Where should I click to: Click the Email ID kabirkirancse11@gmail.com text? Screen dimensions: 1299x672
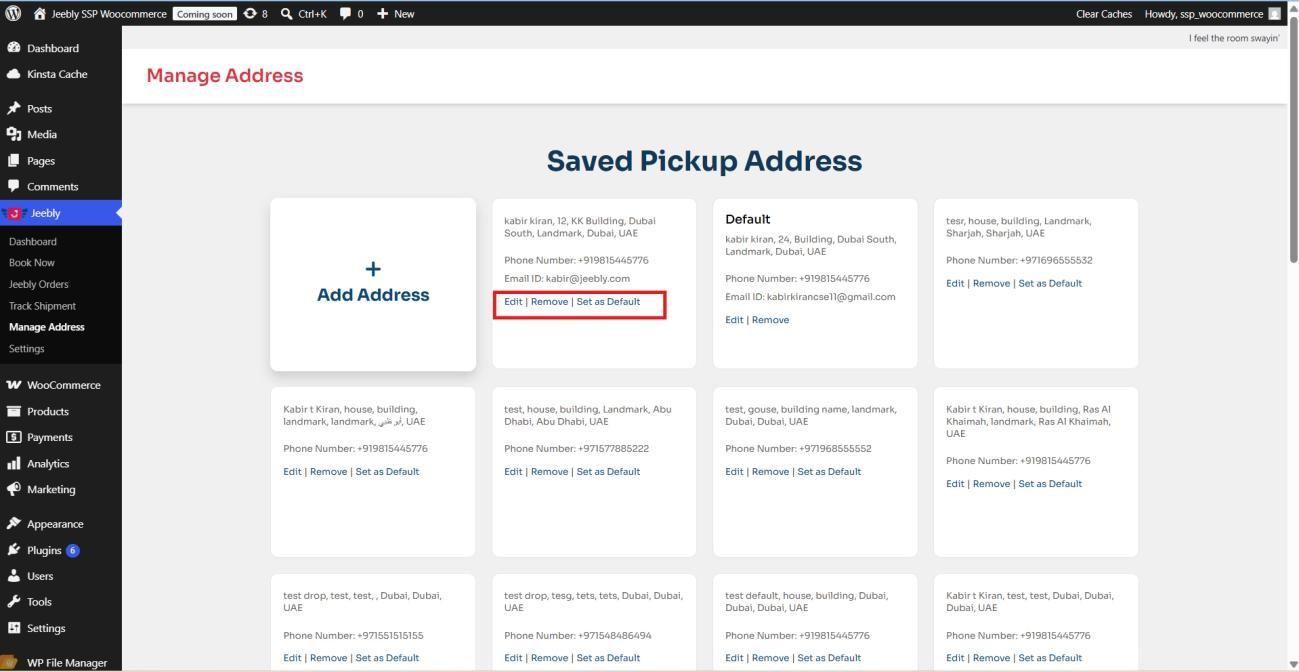coord(810,297)
